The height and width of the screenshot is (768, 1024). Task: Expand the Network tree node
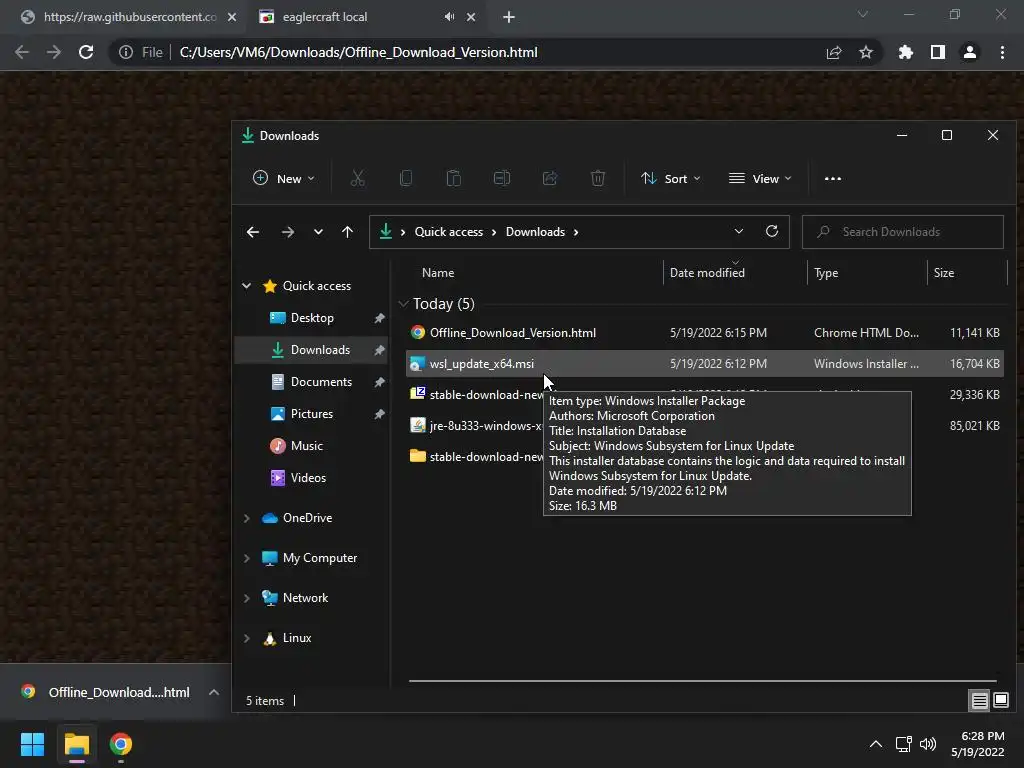tap(247, 598)
